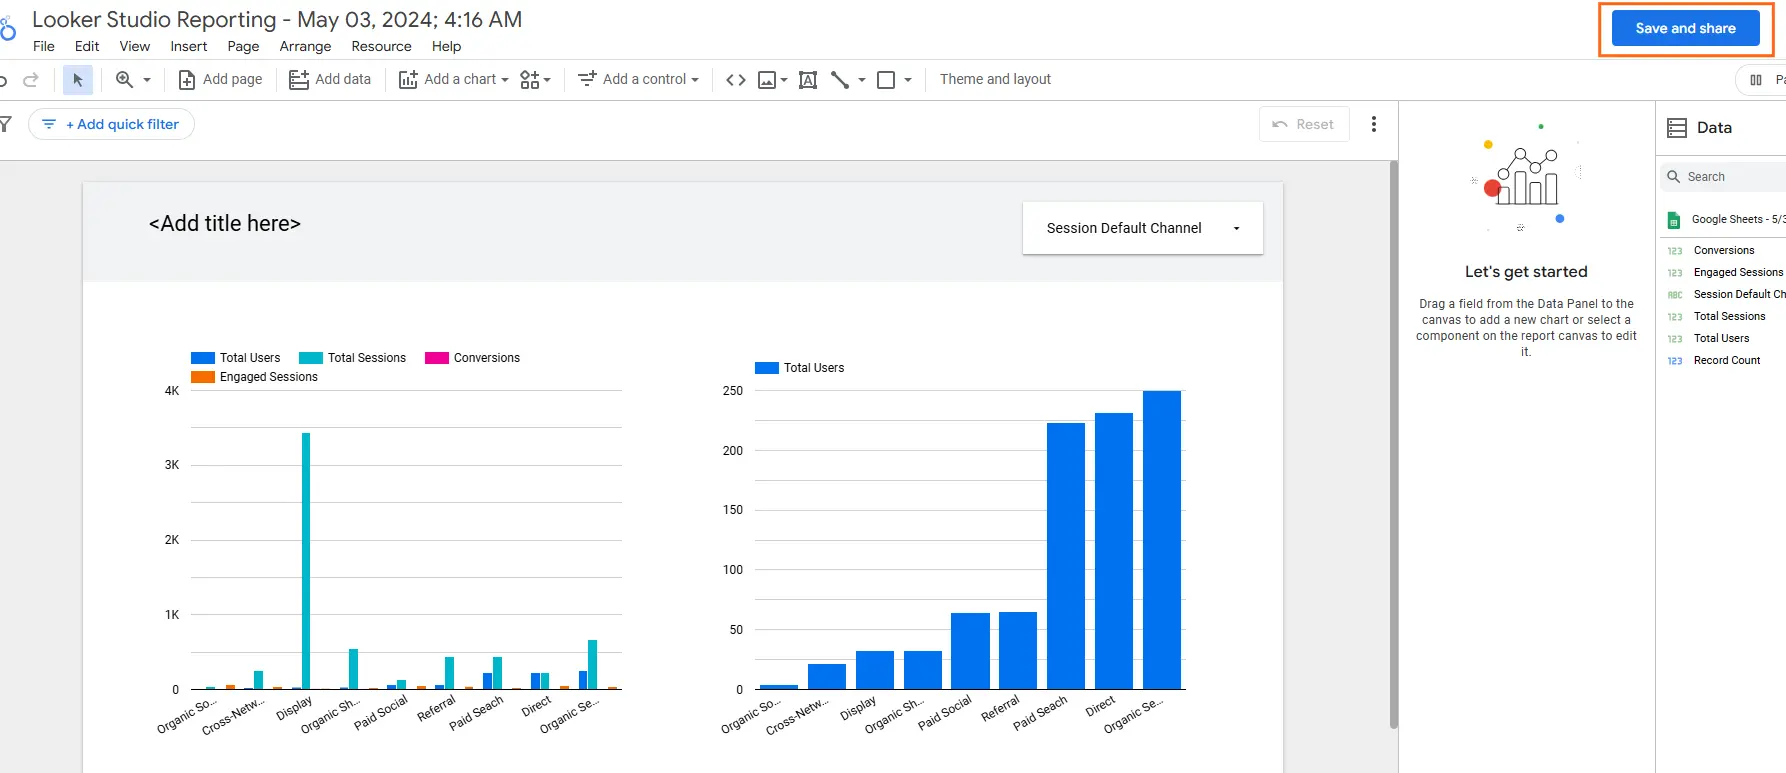Click the zoom magnifier icon
This screenshot has height=773, width=1786.
click(x=124, y=79)
